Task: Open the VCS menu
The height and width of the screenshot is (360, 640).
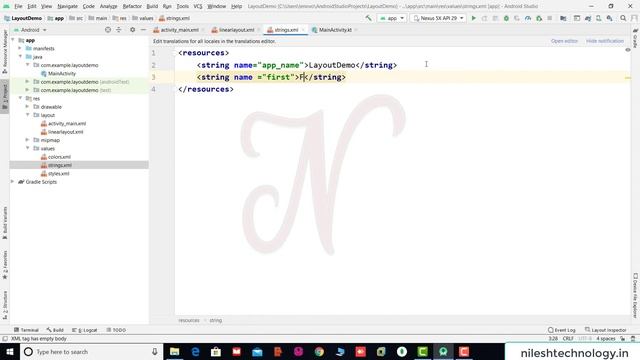Action: click(198, 6)
